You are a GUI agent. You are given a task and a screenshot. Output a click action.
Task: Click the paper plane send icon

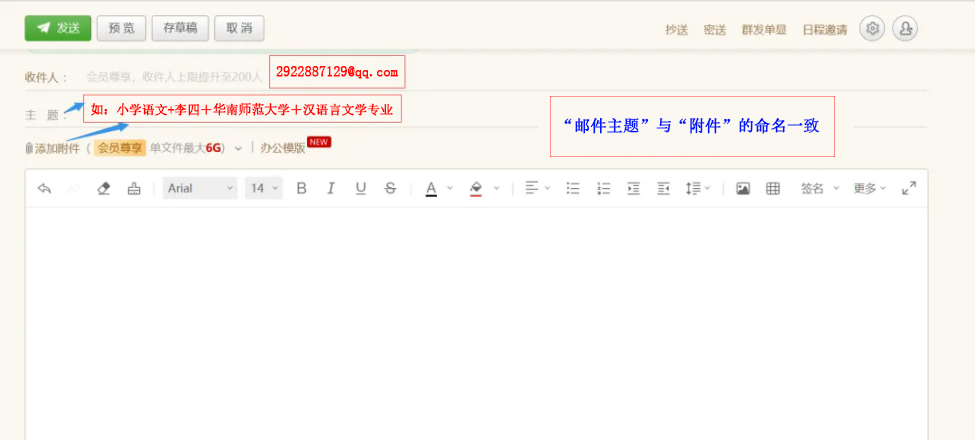point(43,29)
